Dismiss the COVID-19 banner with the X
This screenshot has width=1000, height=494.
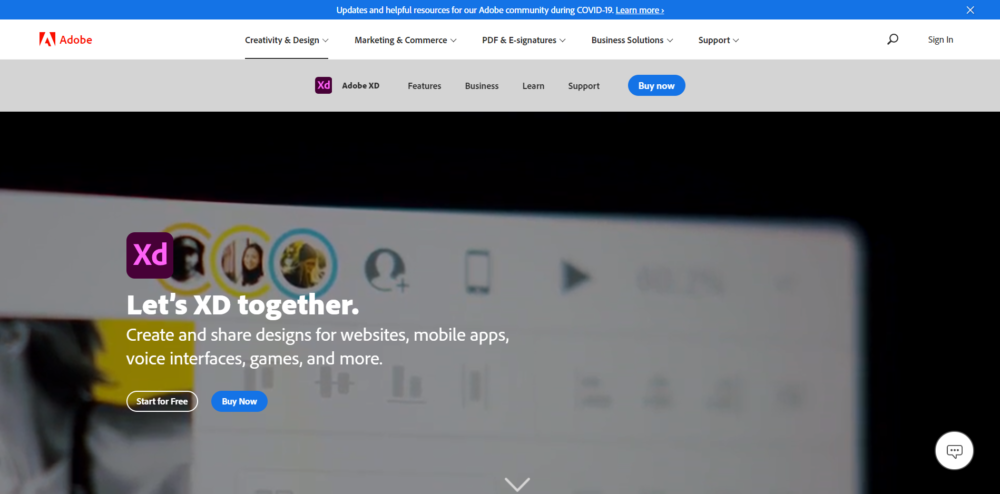[x=970, y=10]
